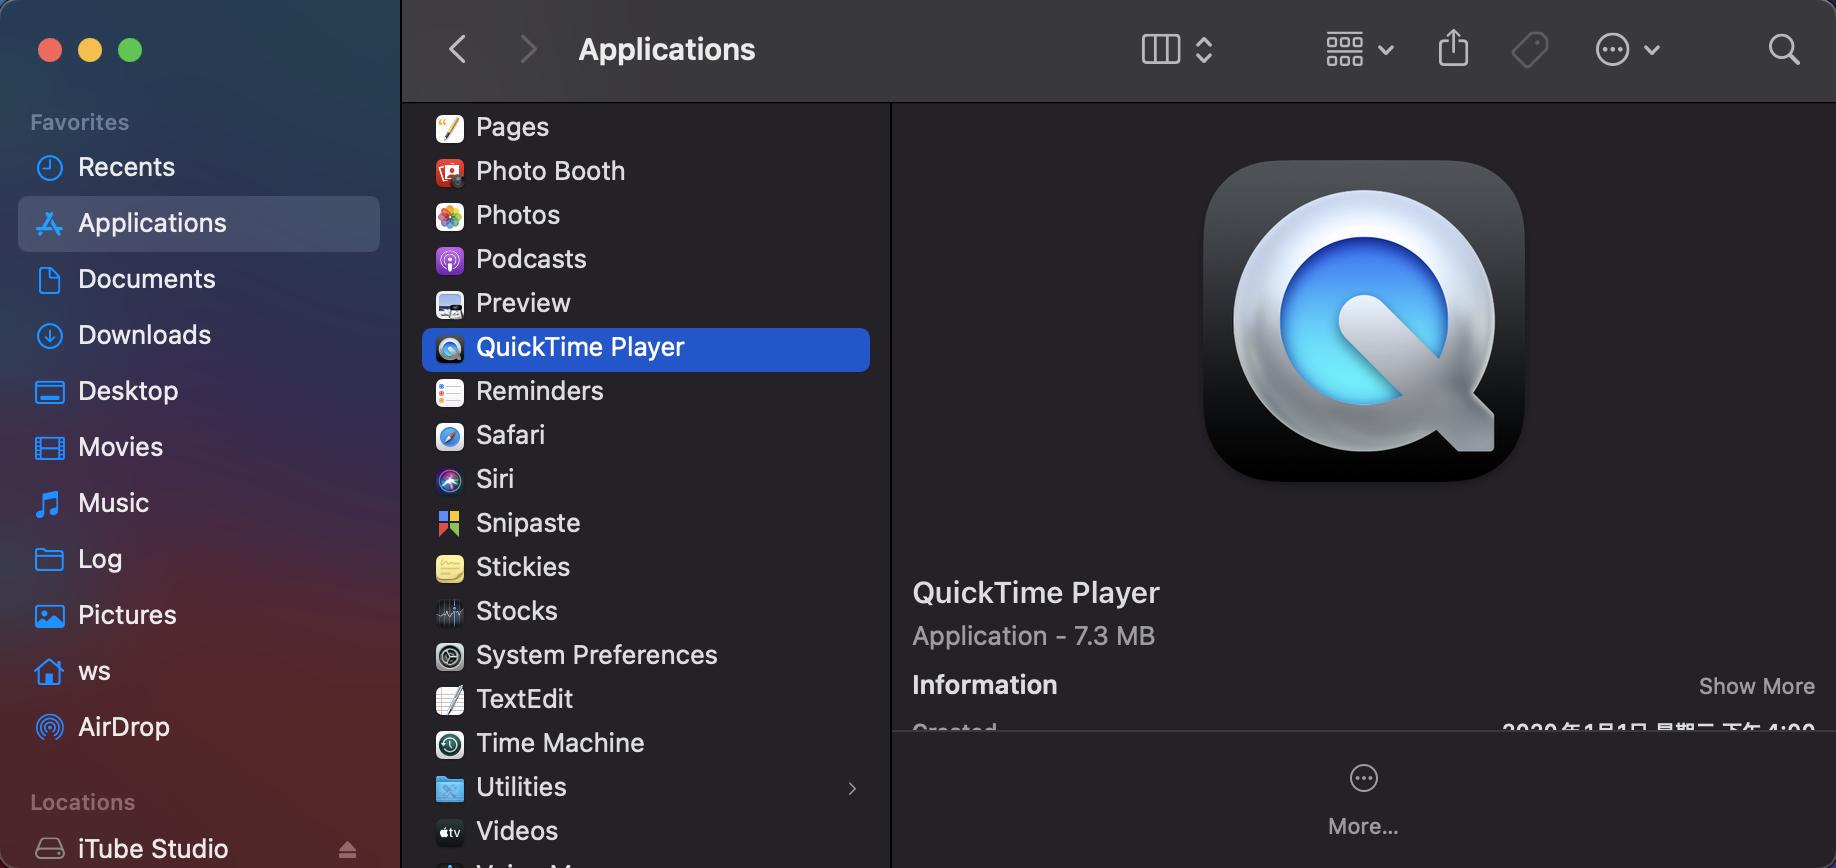Select the Stocks app icon
Screen dimensions: 1836x868
pyautogui.click(x=450, y=612)
